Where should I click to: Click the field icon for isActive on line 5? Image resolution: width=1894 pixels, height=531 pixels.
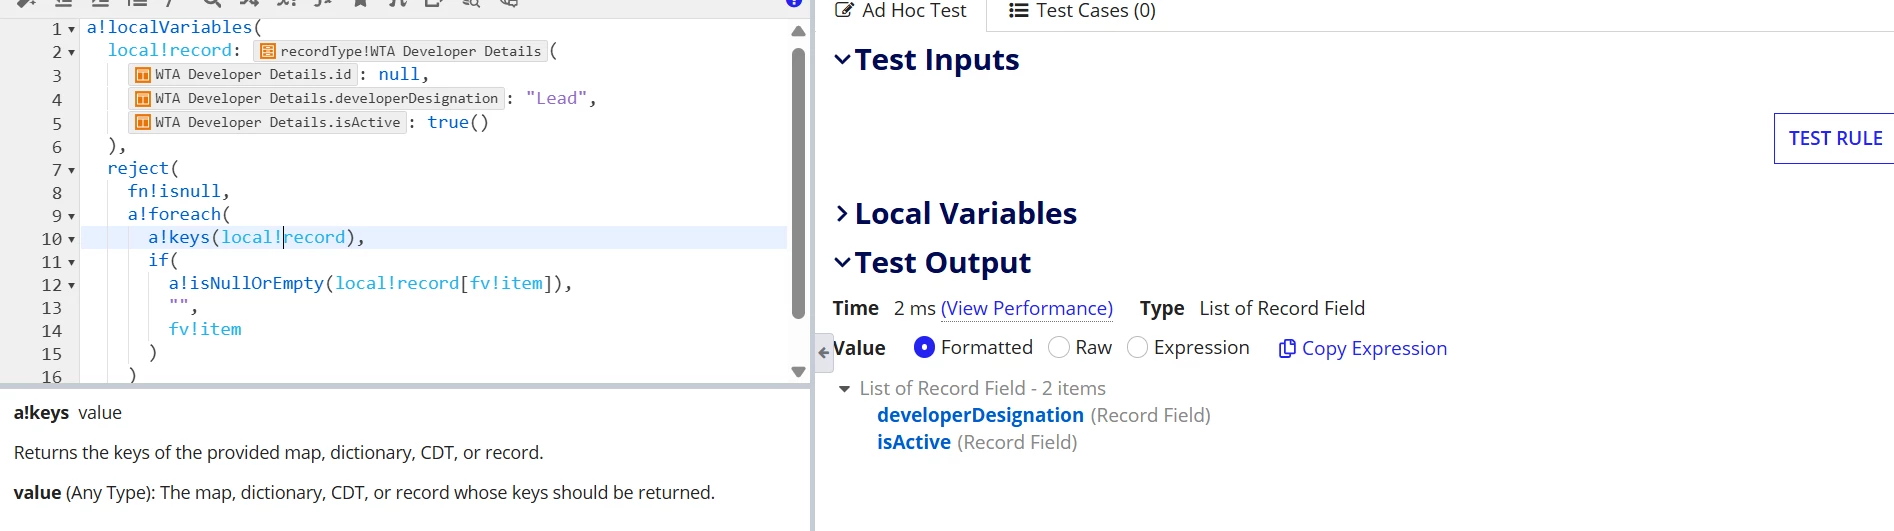tap(143, 123)
